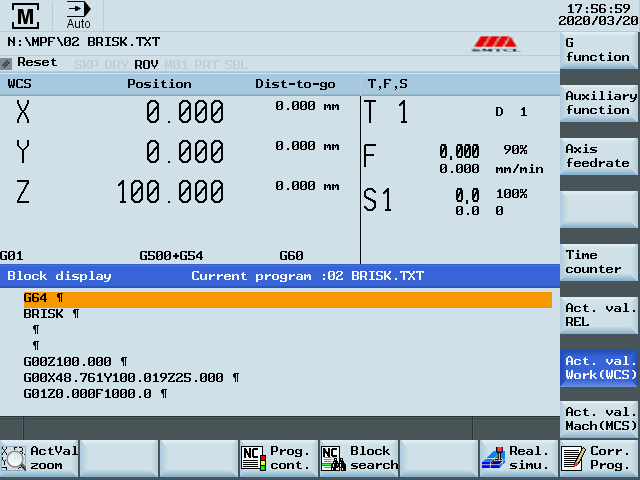Image resolution: width=640 pixels, height=480 pixels.
Task: Click the Reset channel status text
Action: pyautogui.click(x=37, y=62)
